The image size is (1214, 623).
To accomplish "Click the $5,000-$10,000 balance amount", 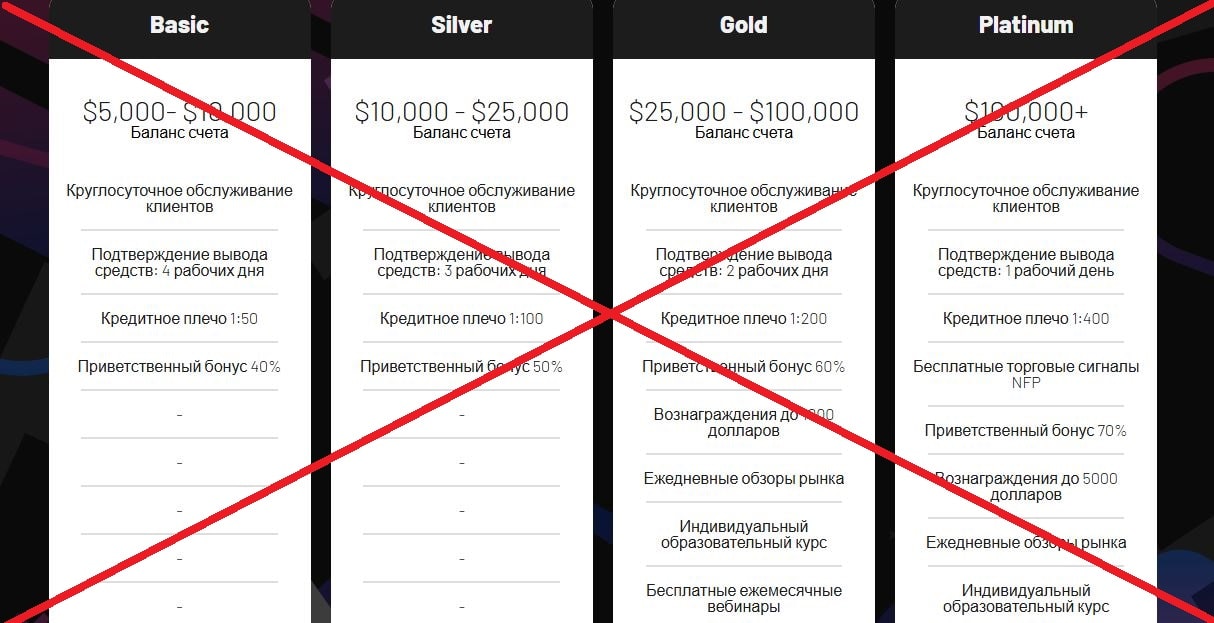I will [179, 111].
